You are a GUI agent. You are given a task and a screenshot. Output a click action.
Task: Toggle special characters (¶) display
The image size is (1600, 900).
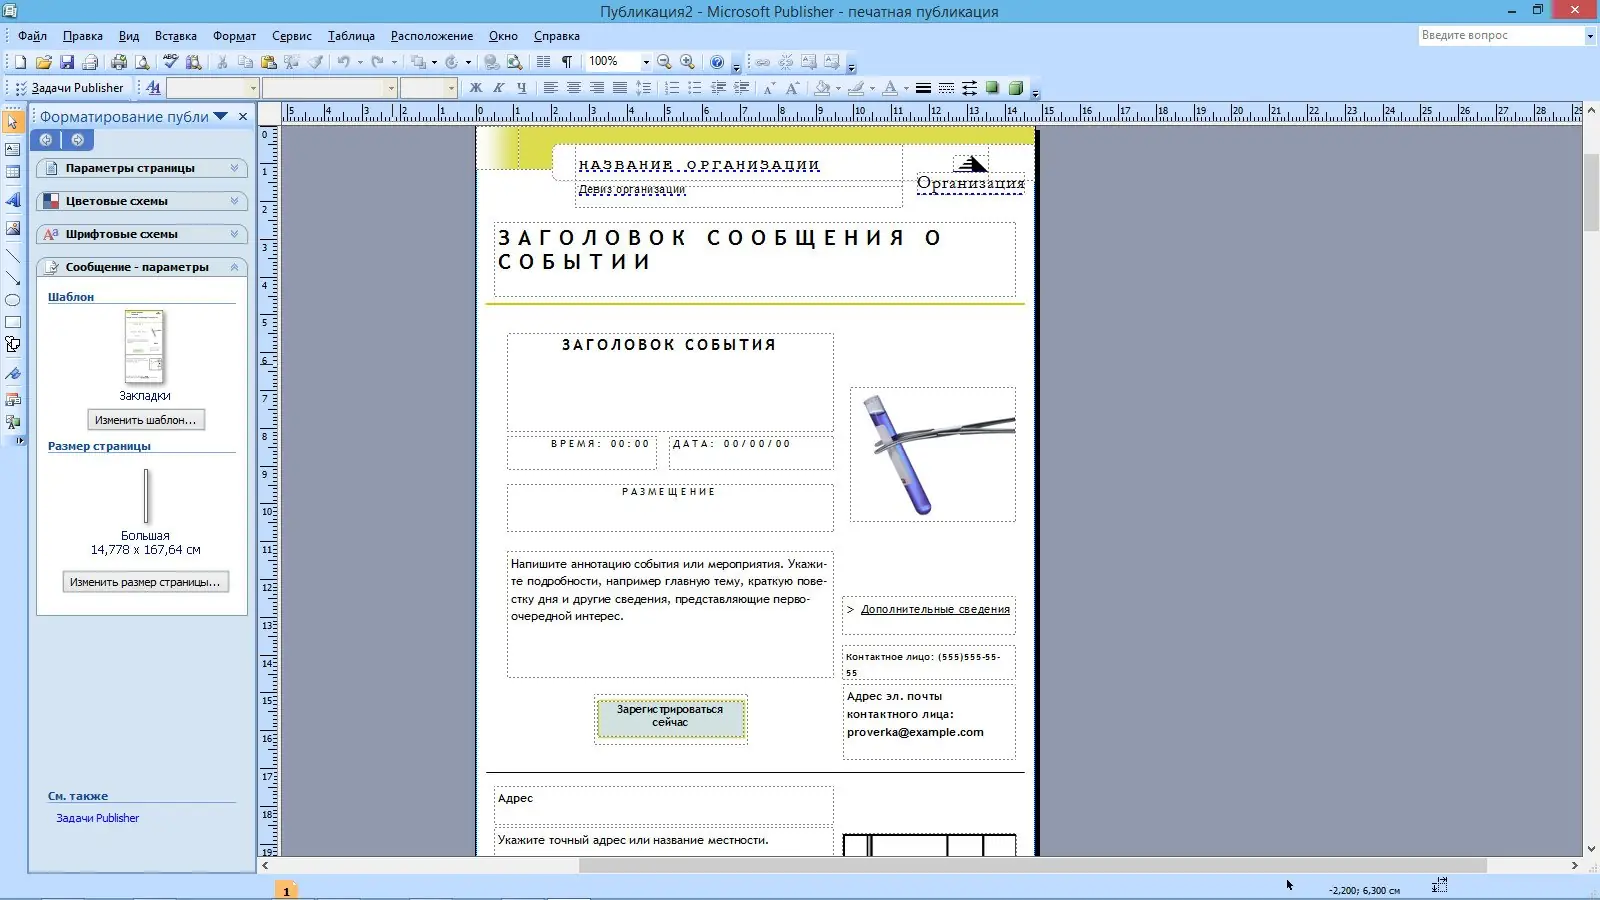coord(567,62)
